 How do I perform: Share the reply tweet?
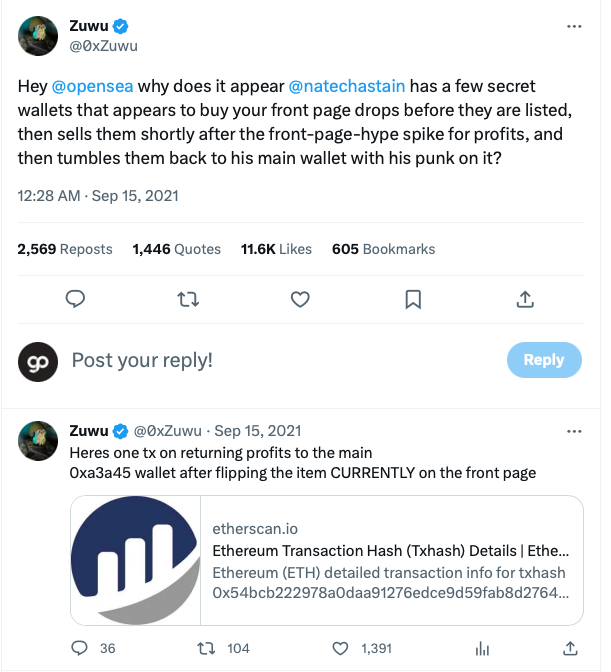(571, 648)
